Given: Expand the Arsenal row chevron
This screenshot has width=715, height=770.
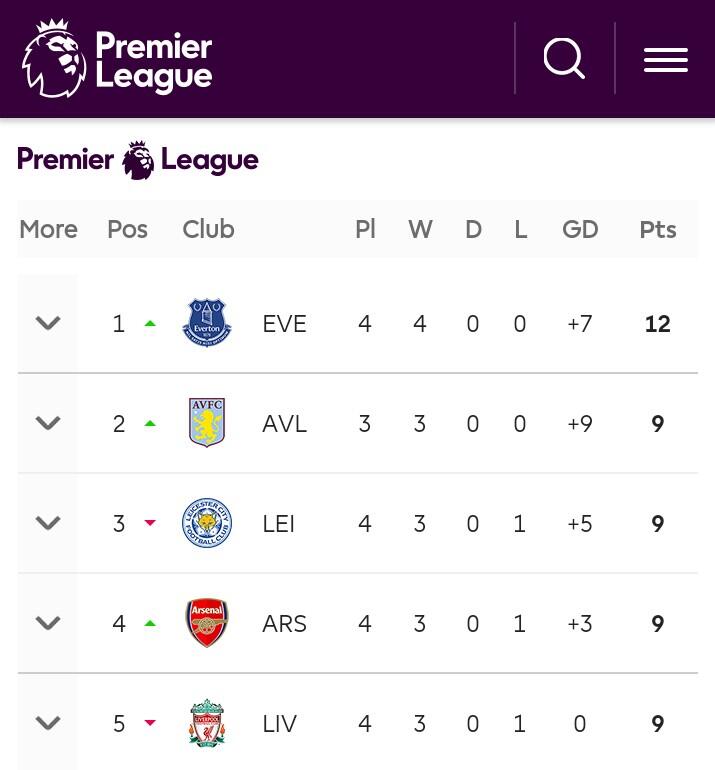Looking at the screenshot, I should 48,623.
